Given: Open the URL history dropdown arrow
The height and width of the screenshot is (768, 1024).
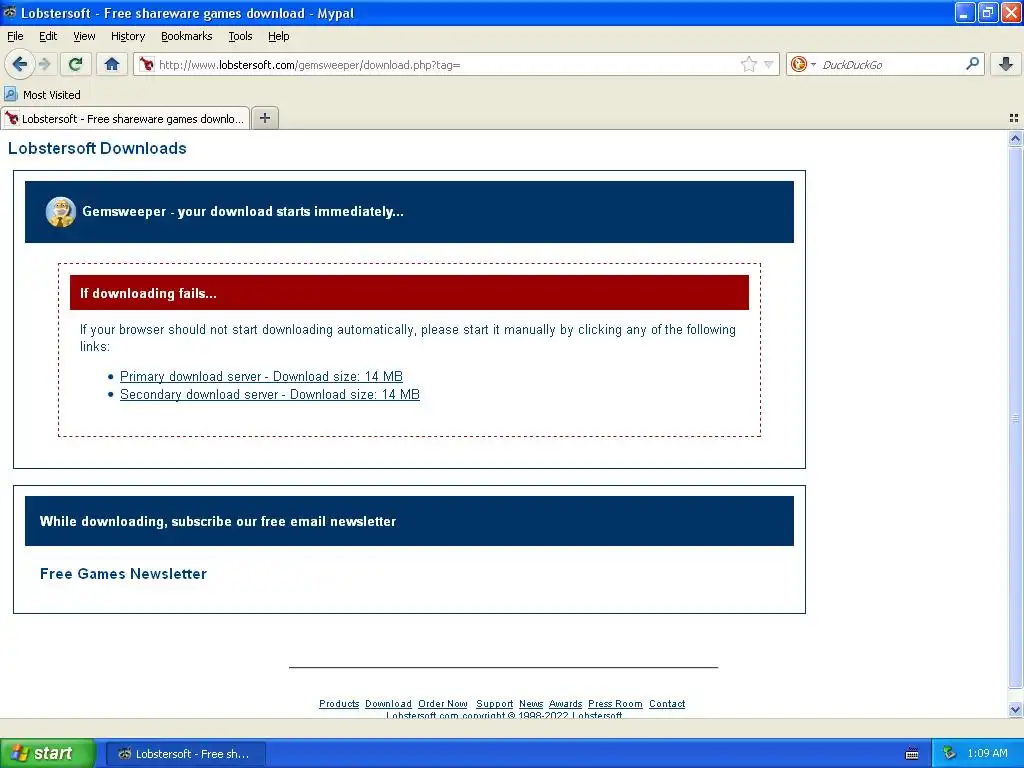Looking at the screenshot, I should coord(769,64).
